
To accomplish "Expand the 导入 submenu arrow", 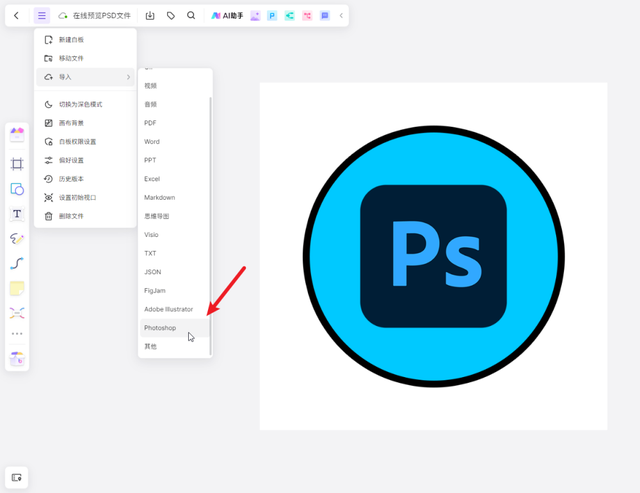I will tap(128, 77).
